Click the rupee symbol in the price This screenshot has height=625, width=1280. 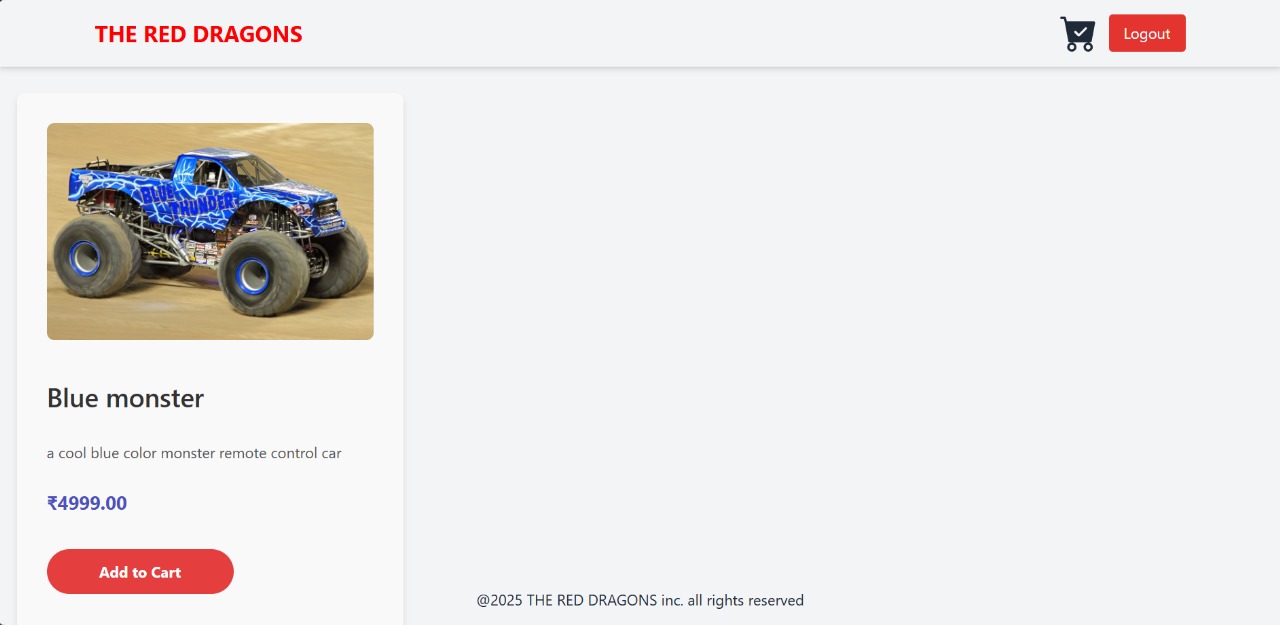point(52,503)
